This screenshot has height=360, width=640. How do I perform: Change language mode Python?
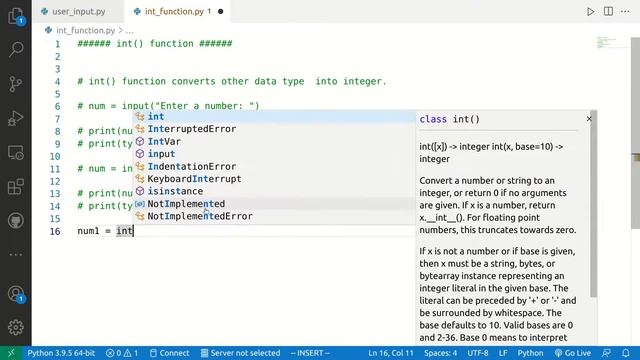tap(530, 353)
